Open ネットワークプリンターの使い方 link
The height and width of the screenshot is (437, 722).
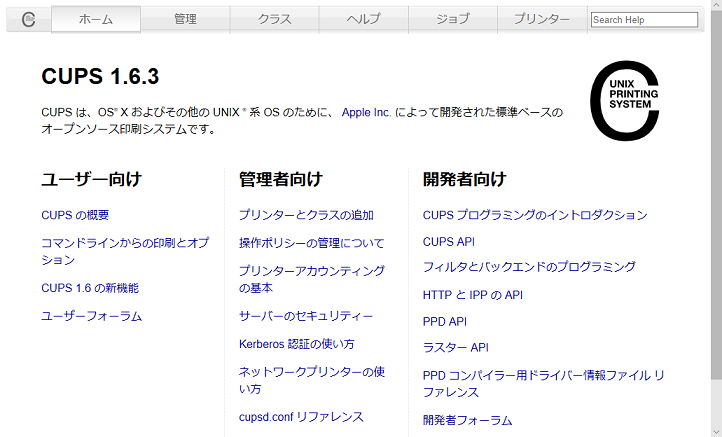coord(312,380)
